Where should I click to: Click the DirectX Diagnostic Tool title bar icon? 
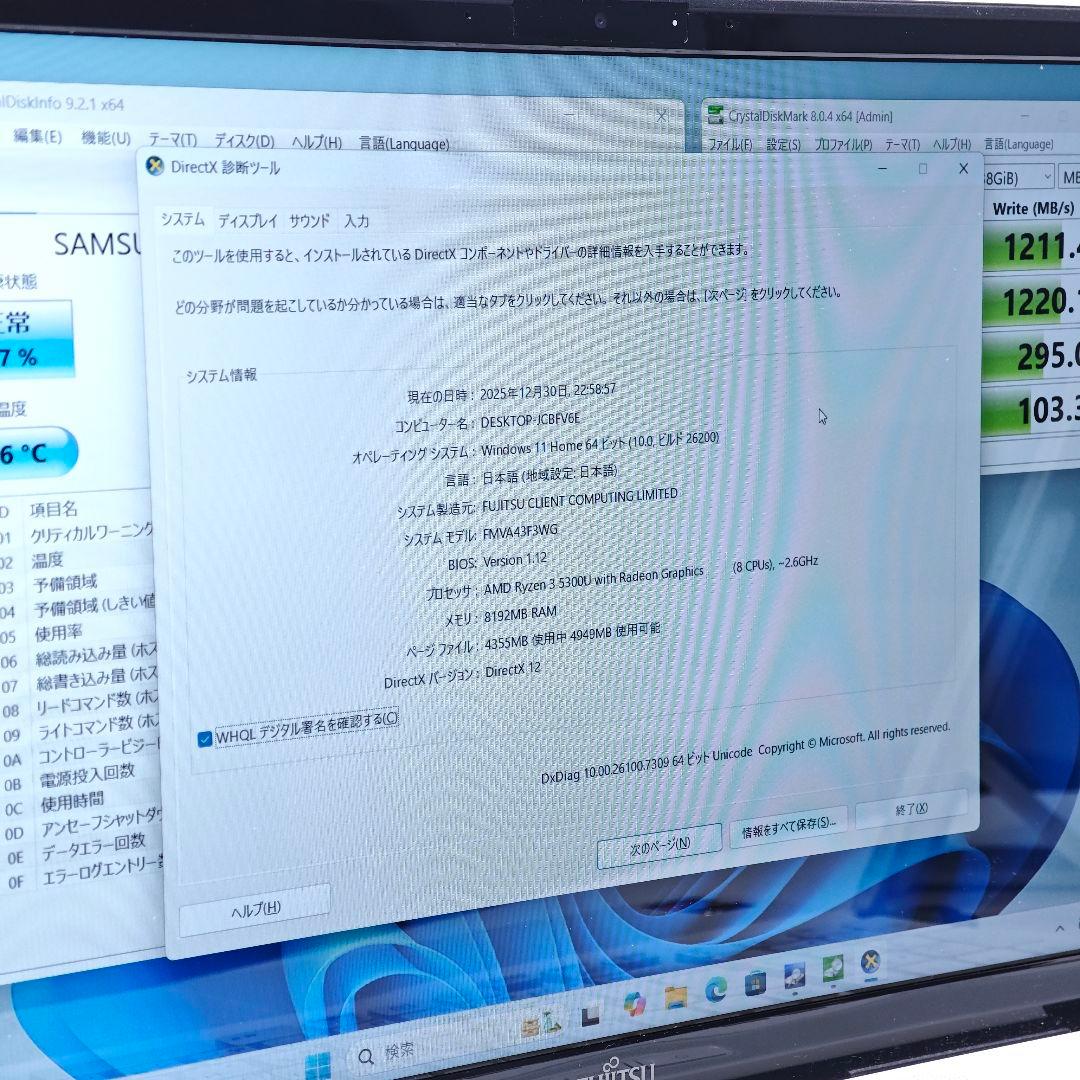152,168
